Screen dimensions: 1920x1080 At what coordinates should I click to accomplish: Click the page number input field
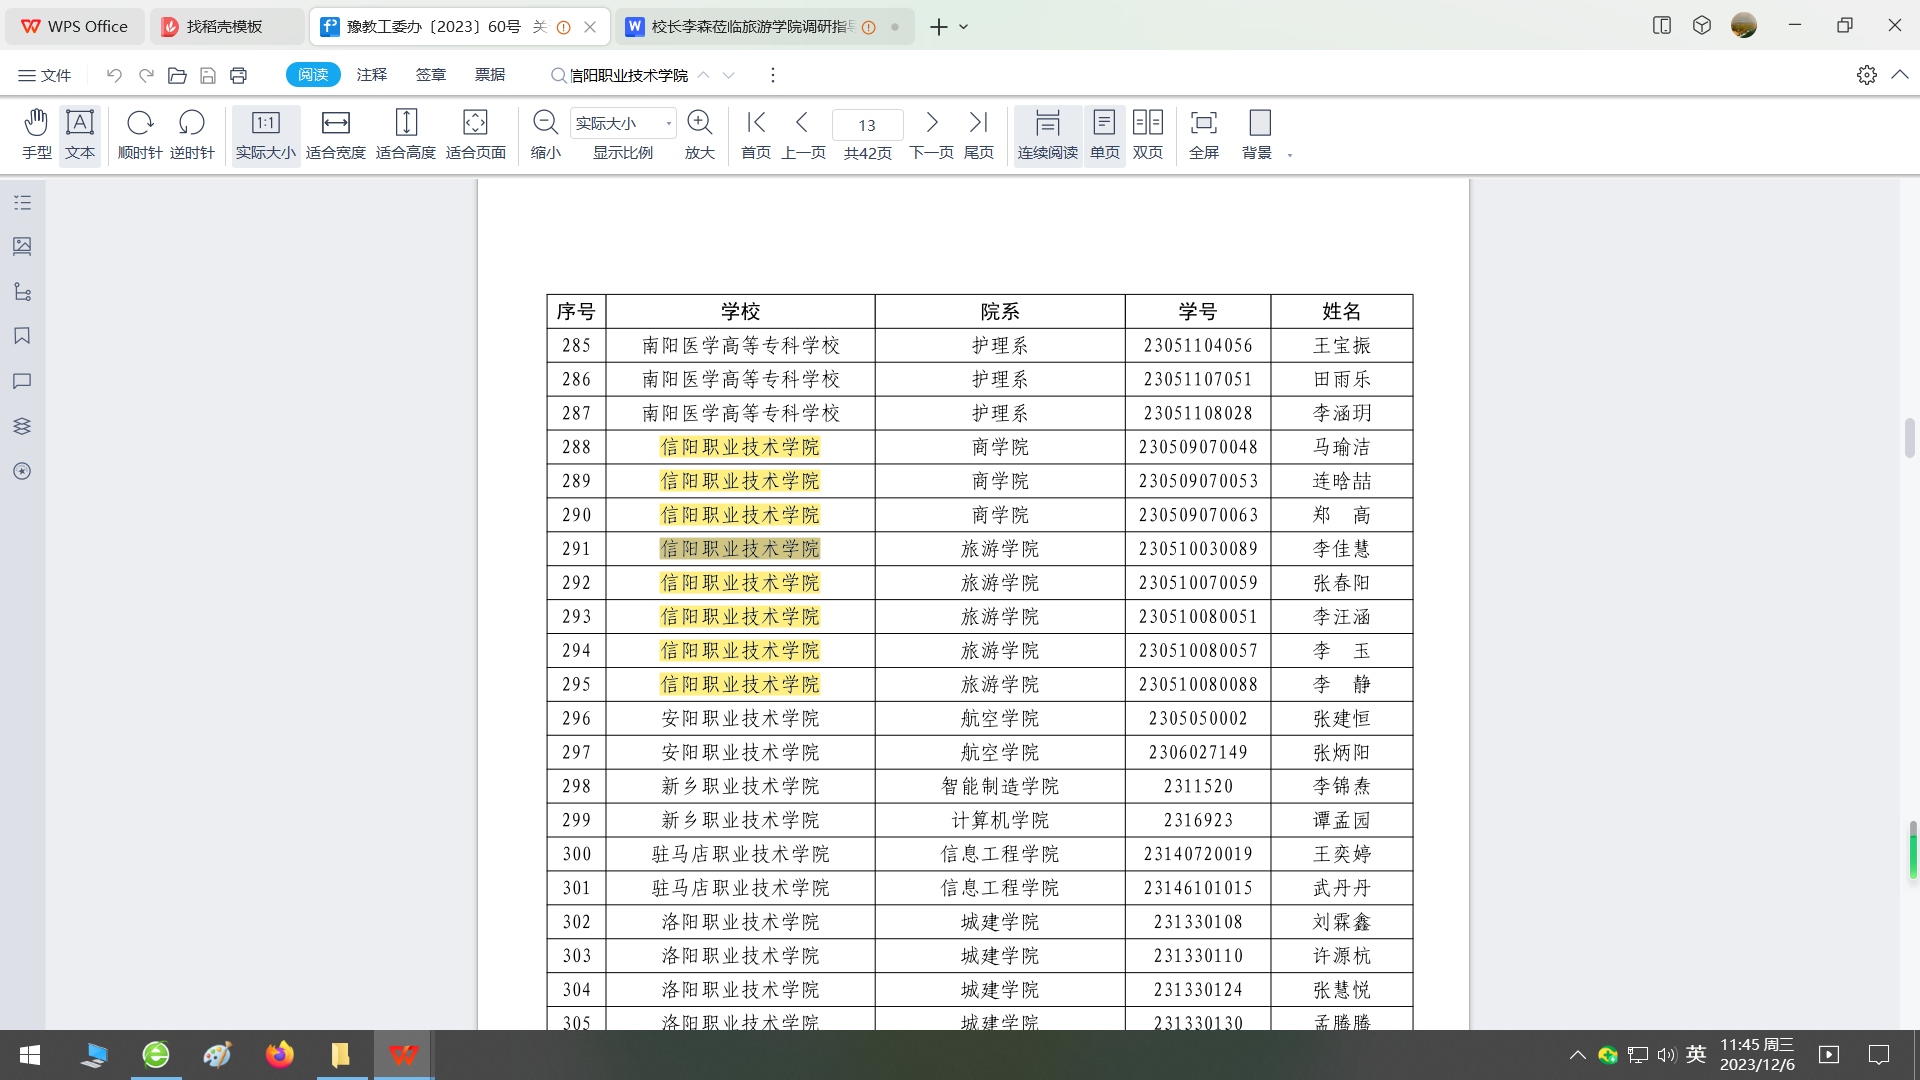(x=867, y=125)
